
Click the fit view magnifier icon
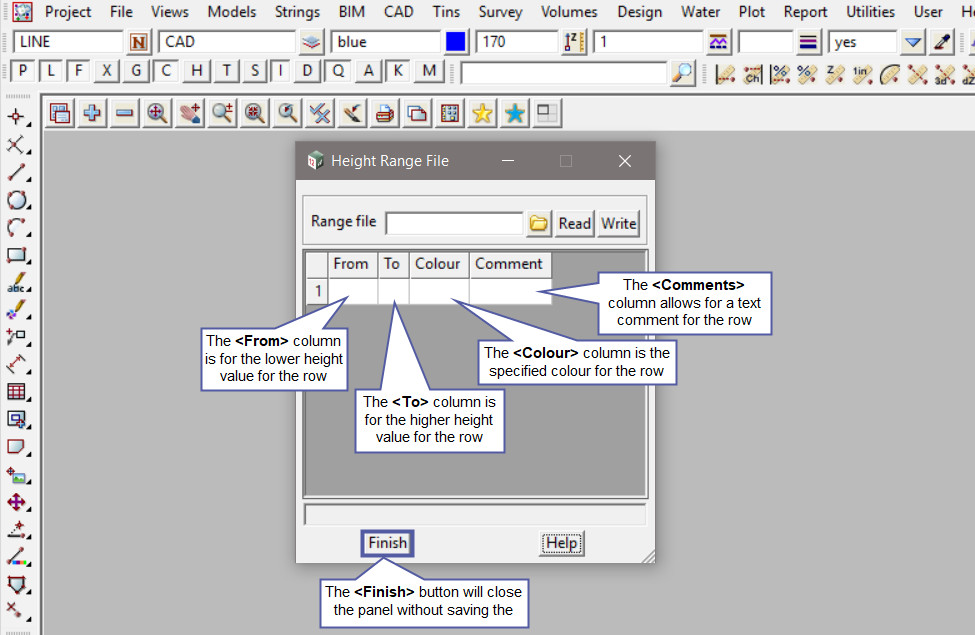point(157,113)
